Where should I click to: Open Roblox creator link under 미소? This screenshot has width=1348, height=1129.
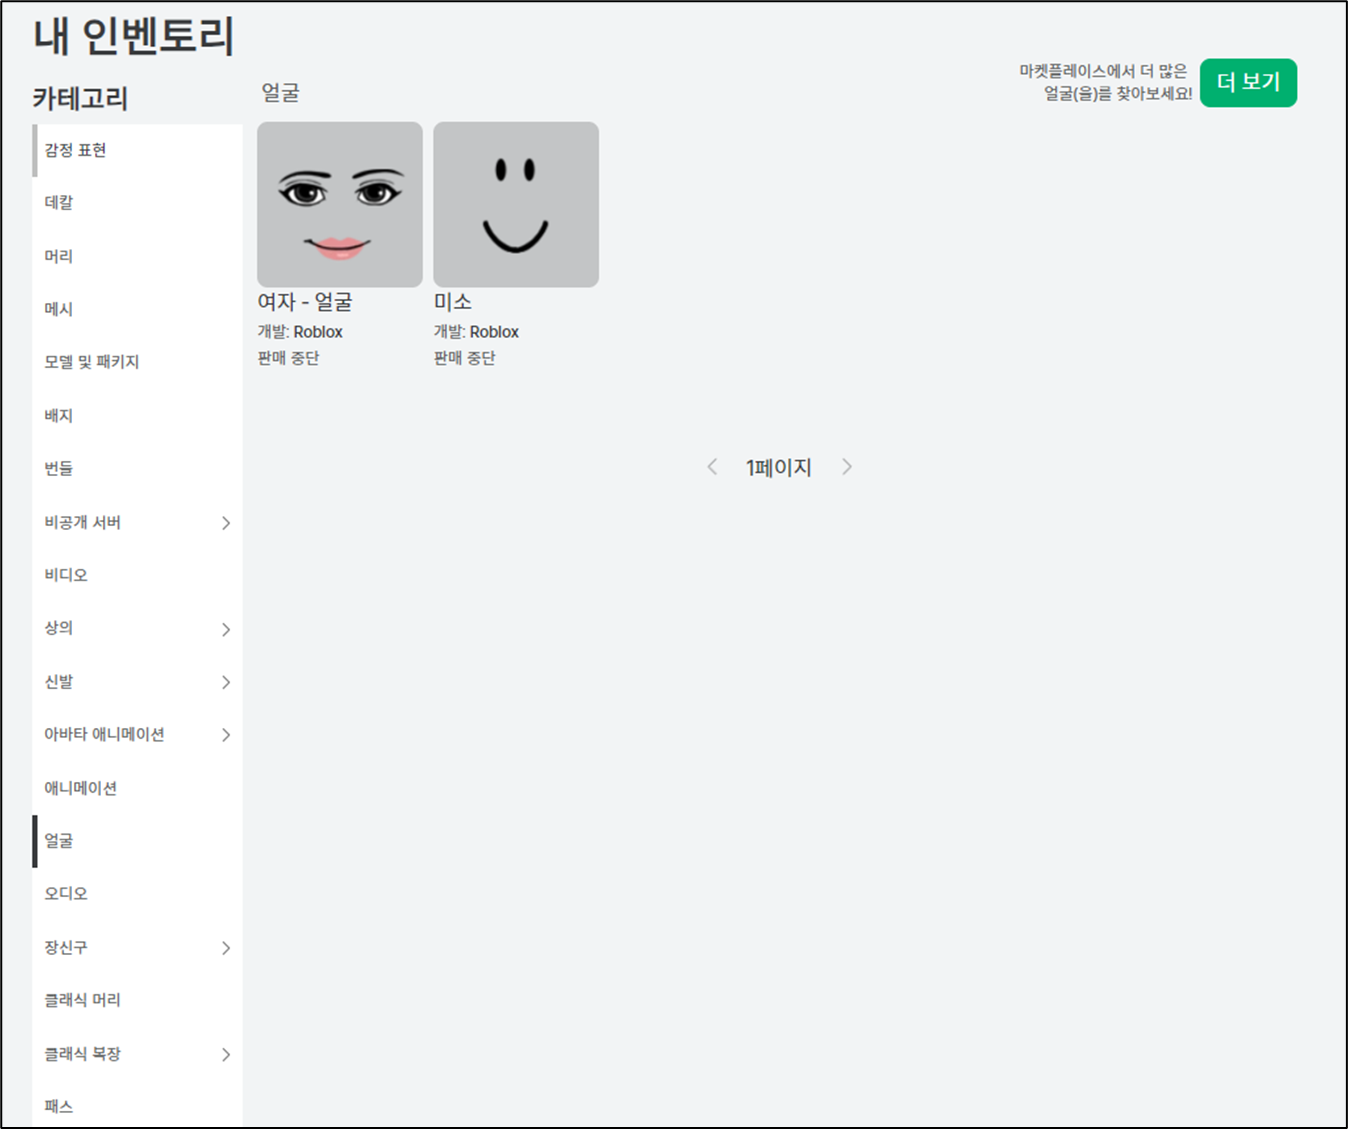click(x=494, y=332)
